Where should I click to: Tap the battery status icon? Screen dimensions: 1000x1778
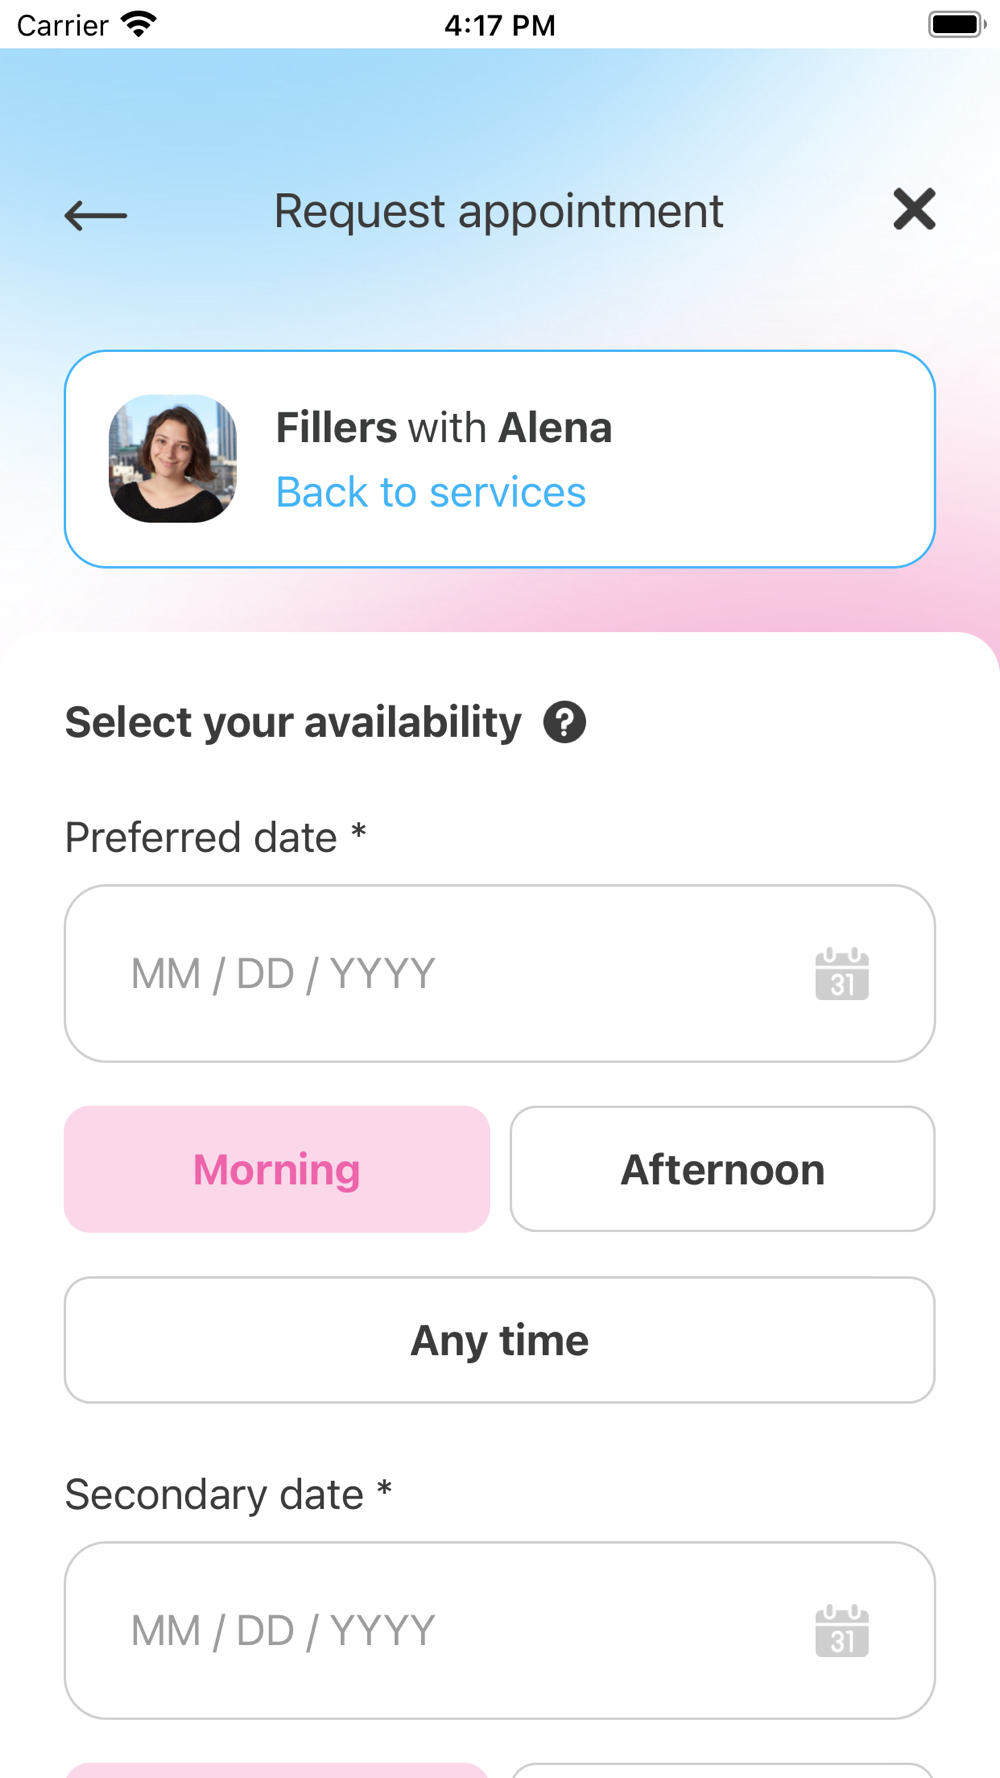957,24
